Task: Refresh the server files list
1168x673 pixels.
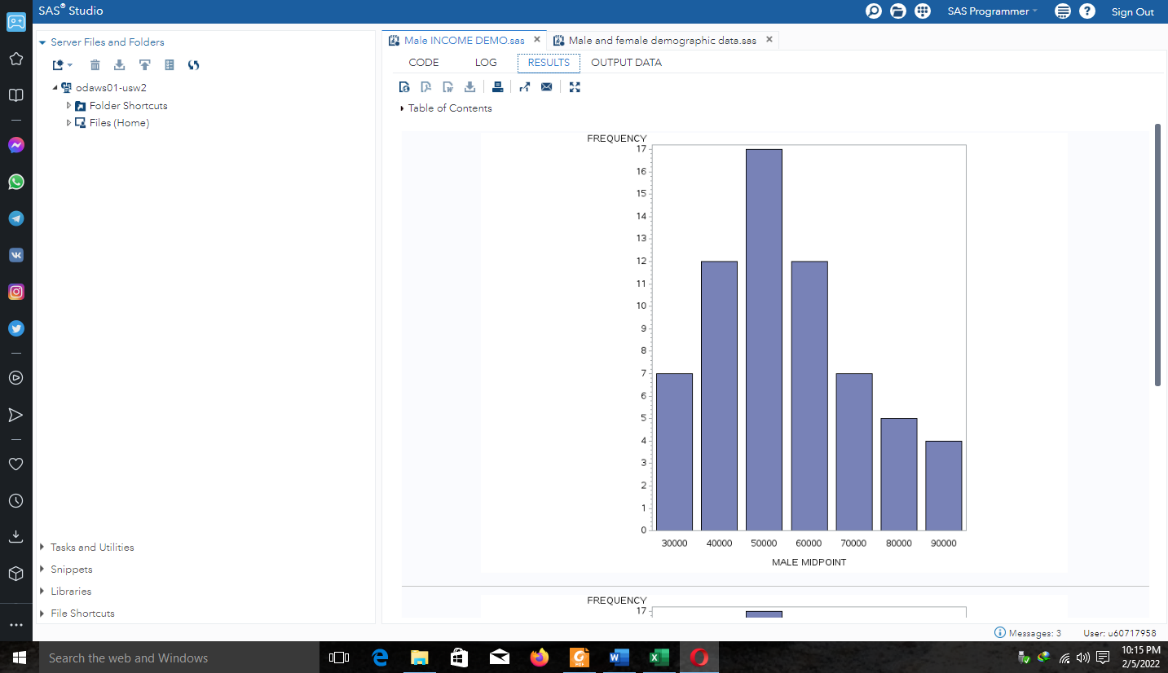Action: point(194,64)
